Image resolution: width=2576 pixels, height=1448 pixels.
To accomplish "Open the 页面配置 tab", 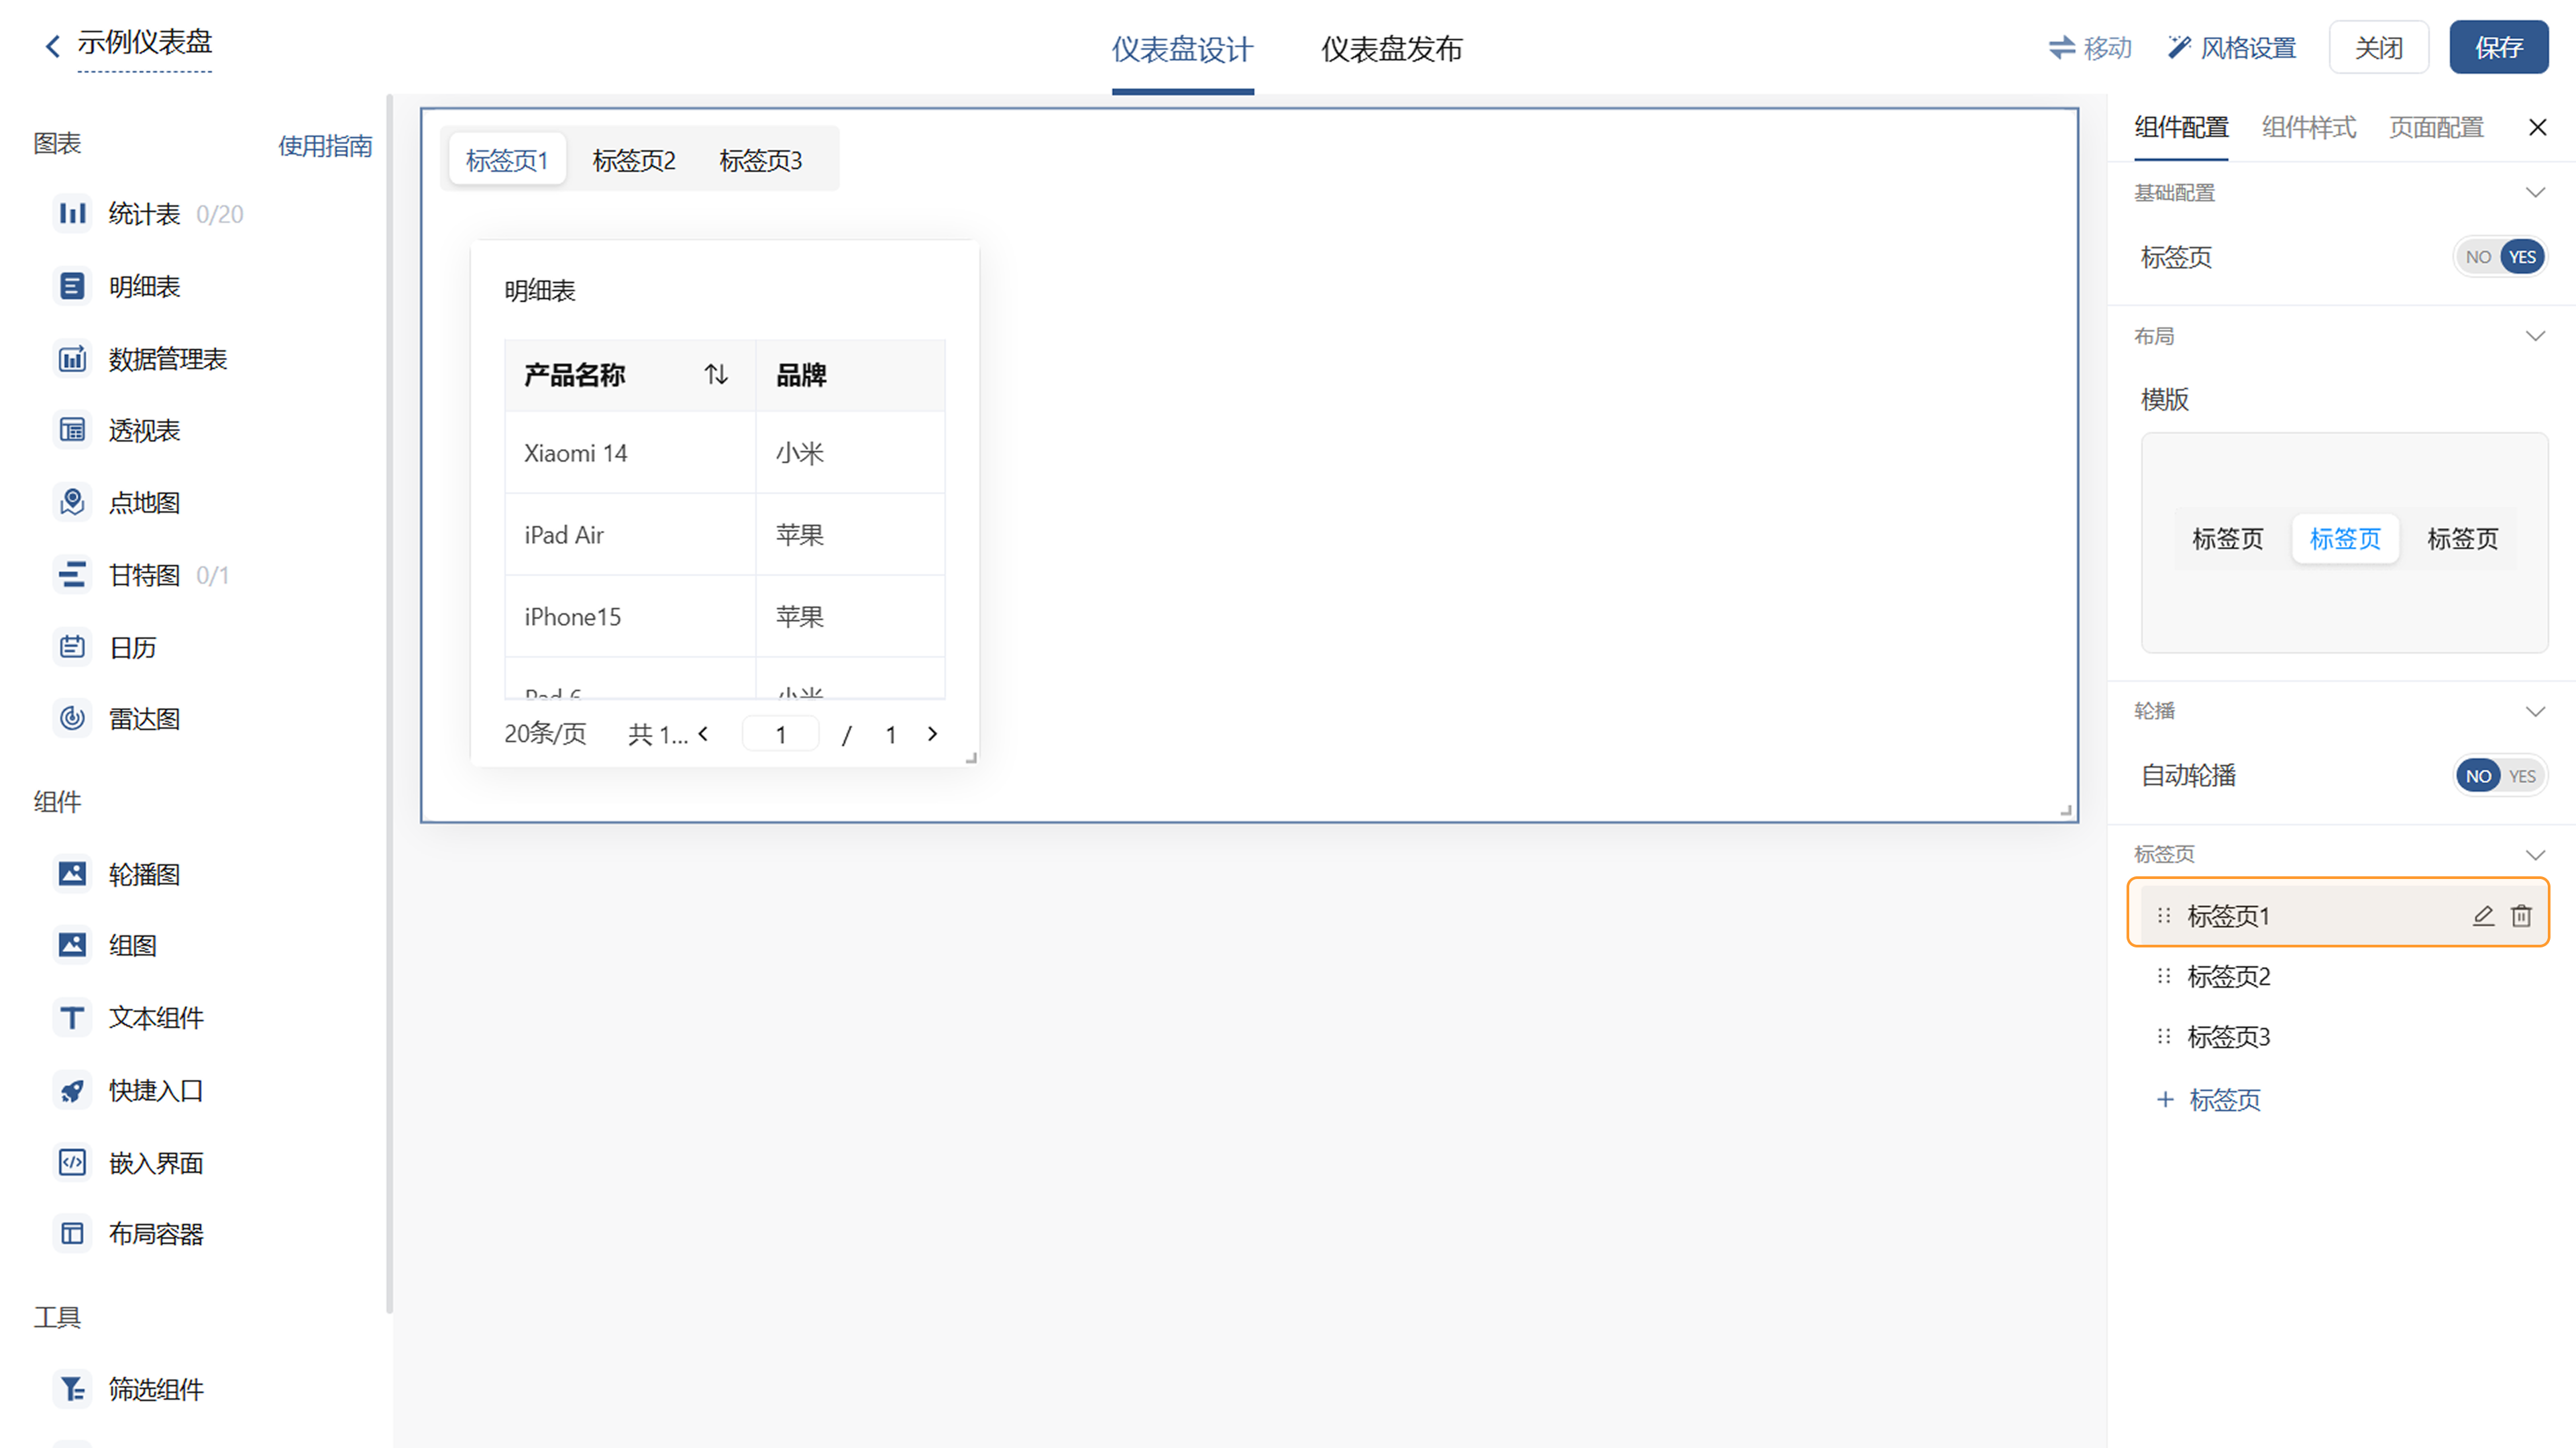I will coord(2436,127).
